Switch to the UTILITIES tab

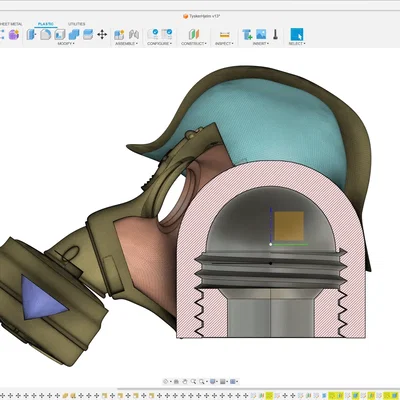76,24
